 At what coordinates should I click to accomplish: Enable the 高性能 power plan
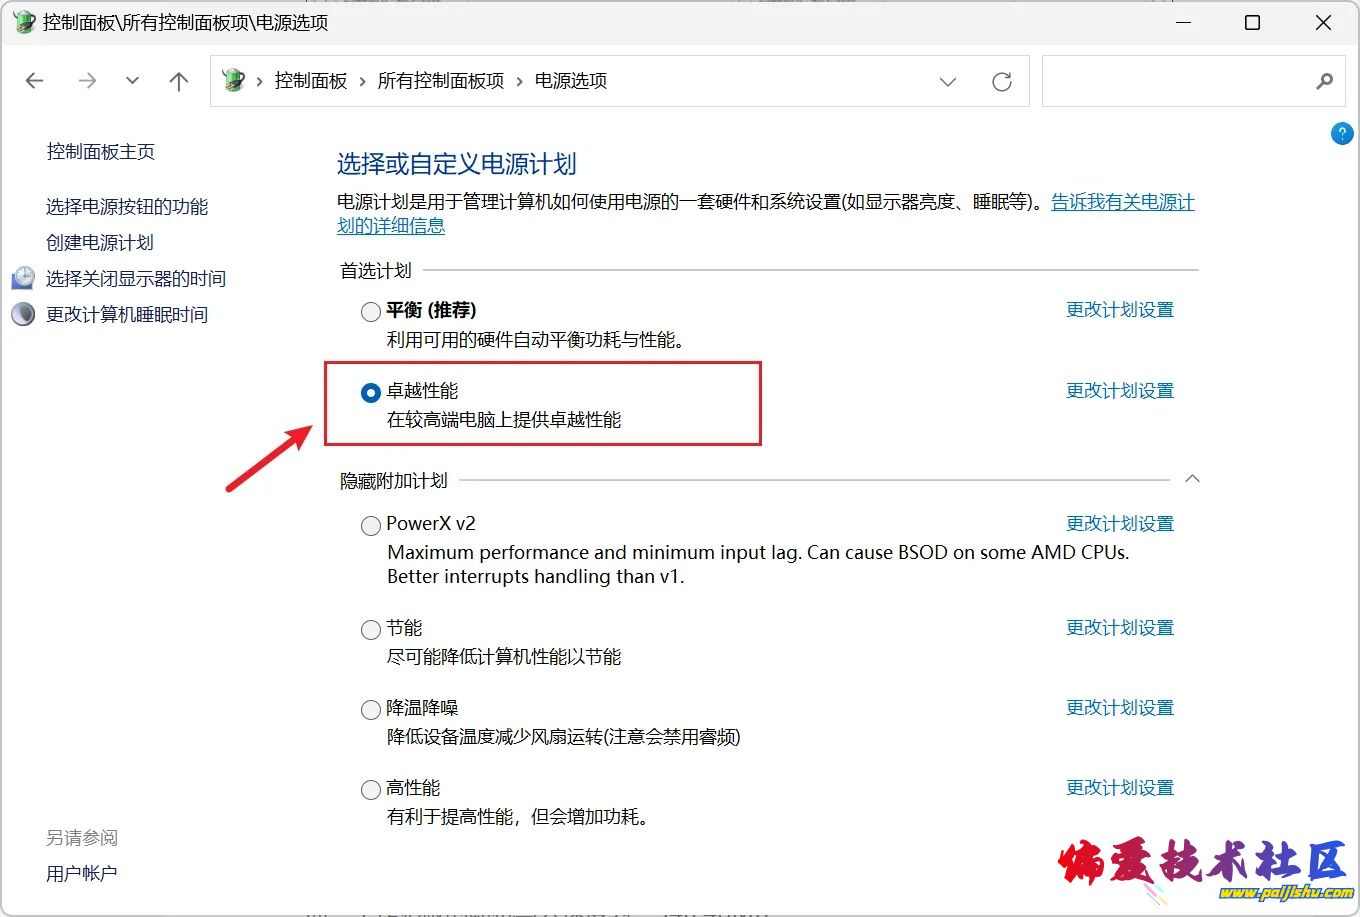pyautogui.click(x=371, y=790)
